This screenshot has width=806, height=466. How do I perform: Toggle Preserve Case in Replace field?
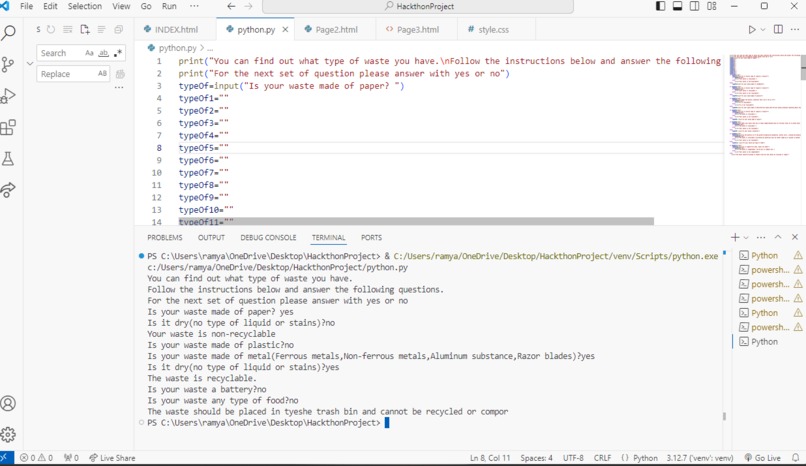(x=102, y=73)
